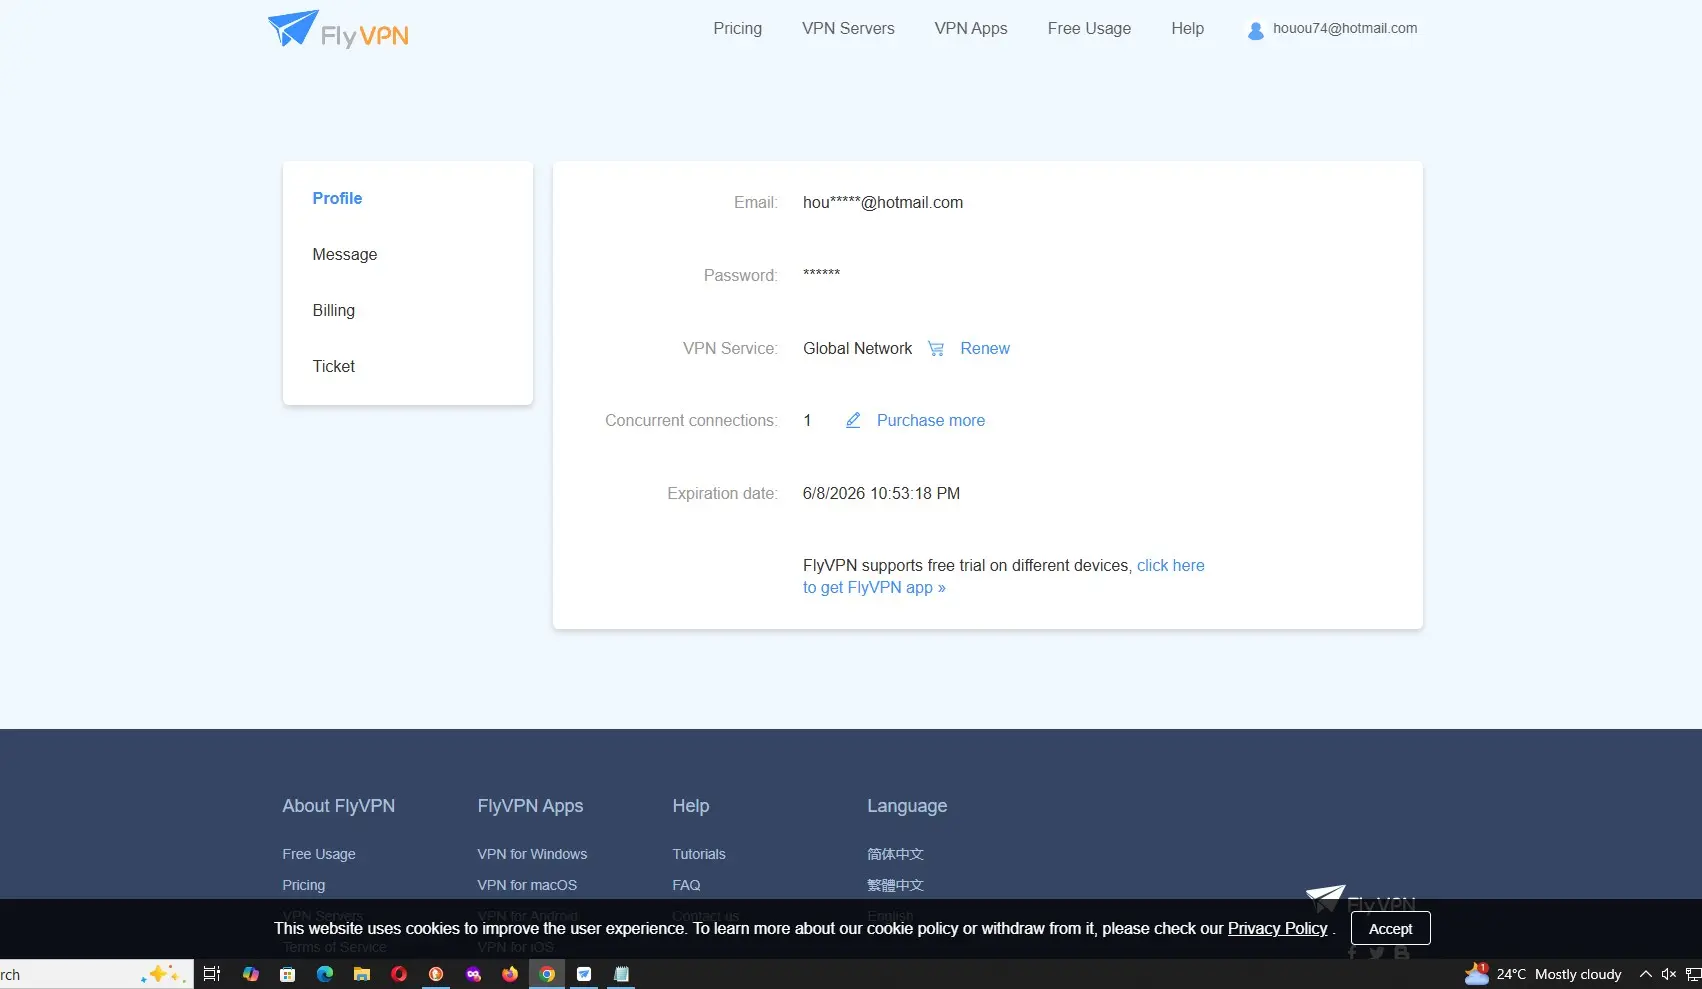1702x989 pixels.
Task: Launch Opera browser from the taskbar
Action: point(399,974)
